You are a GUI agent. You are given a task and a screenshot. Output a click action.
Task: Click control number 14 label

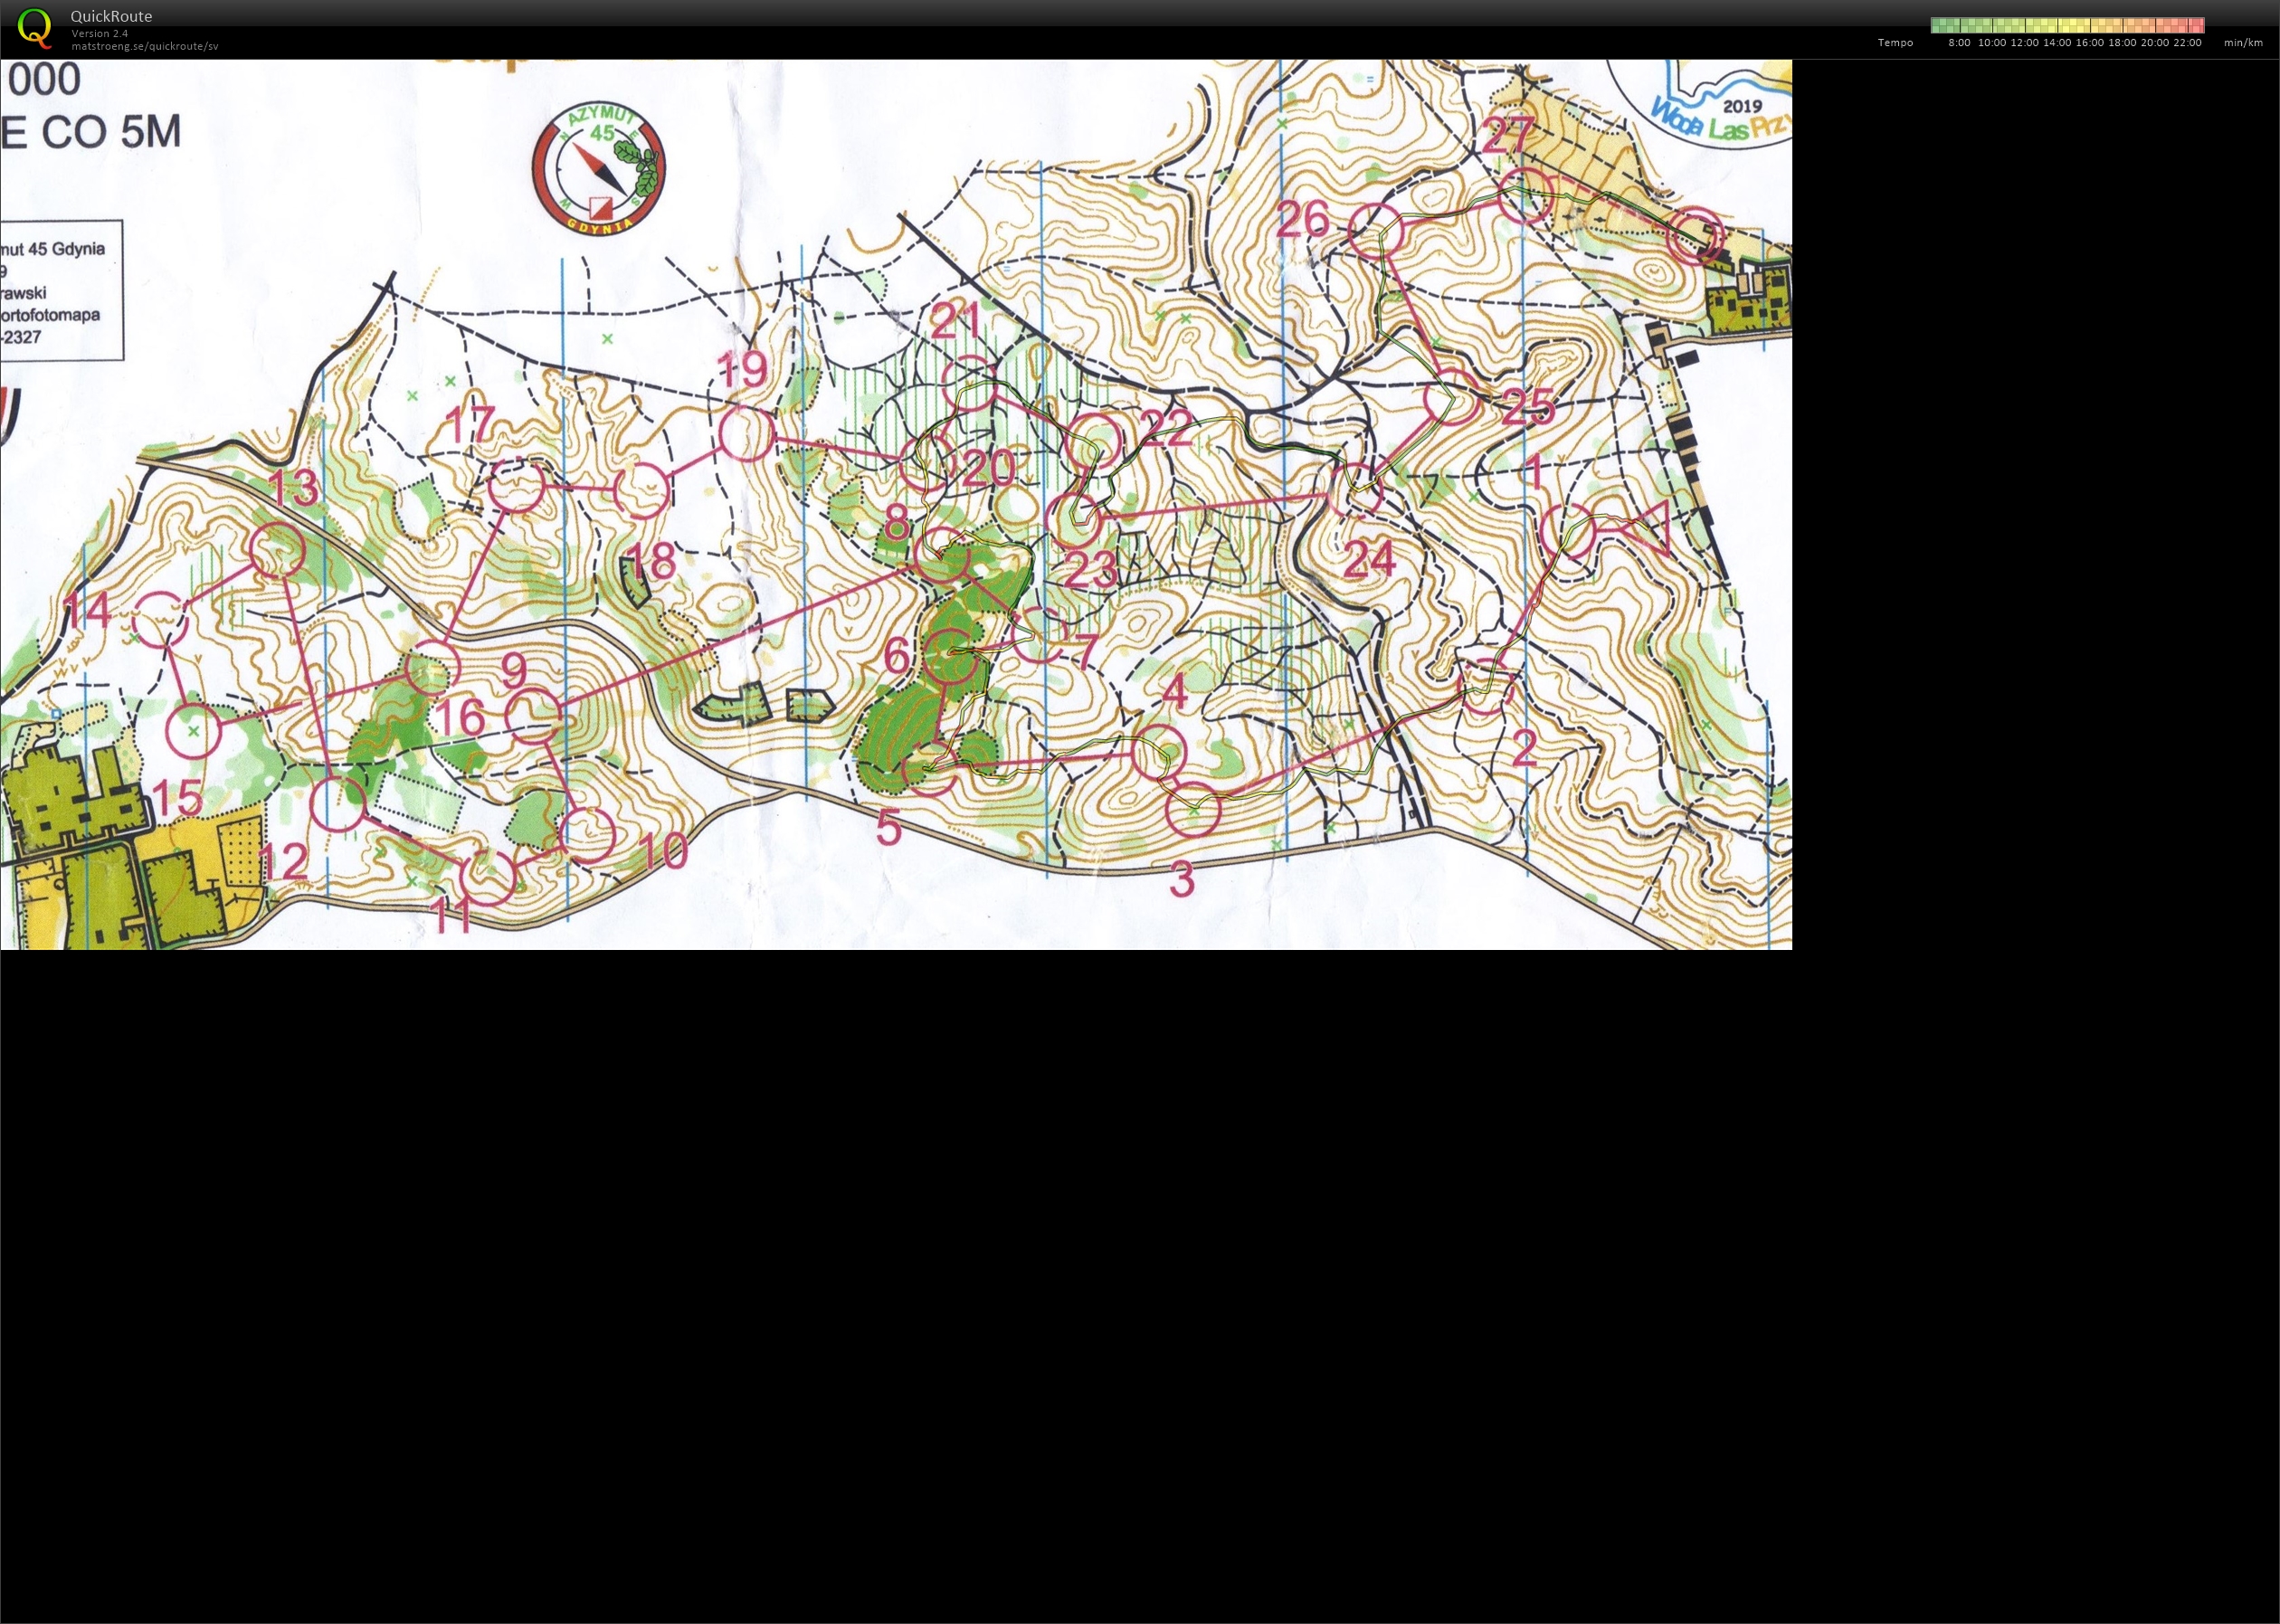coord(86,609)
